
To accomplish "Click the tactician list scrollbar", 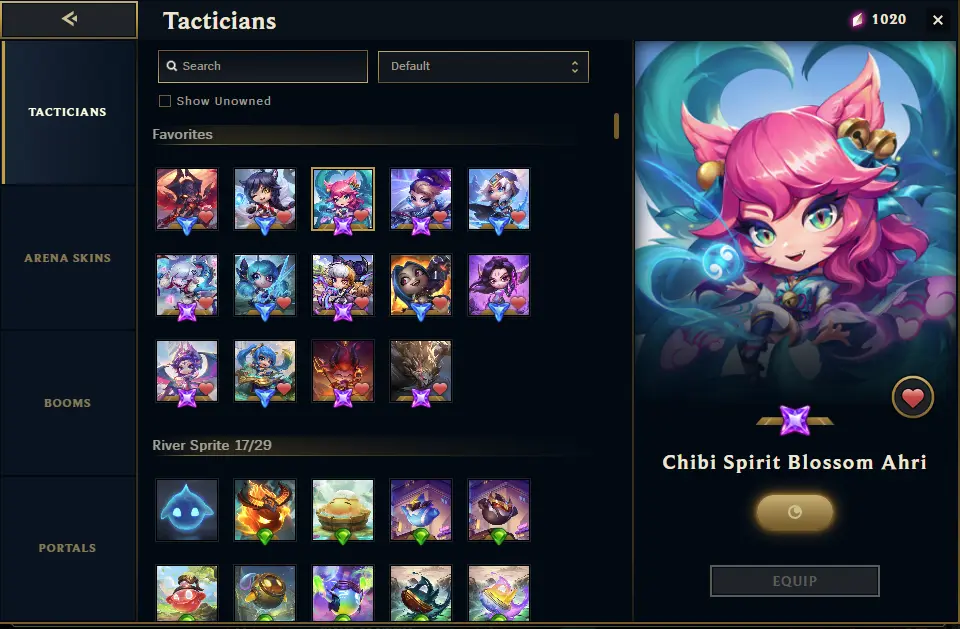I will 616,126.
